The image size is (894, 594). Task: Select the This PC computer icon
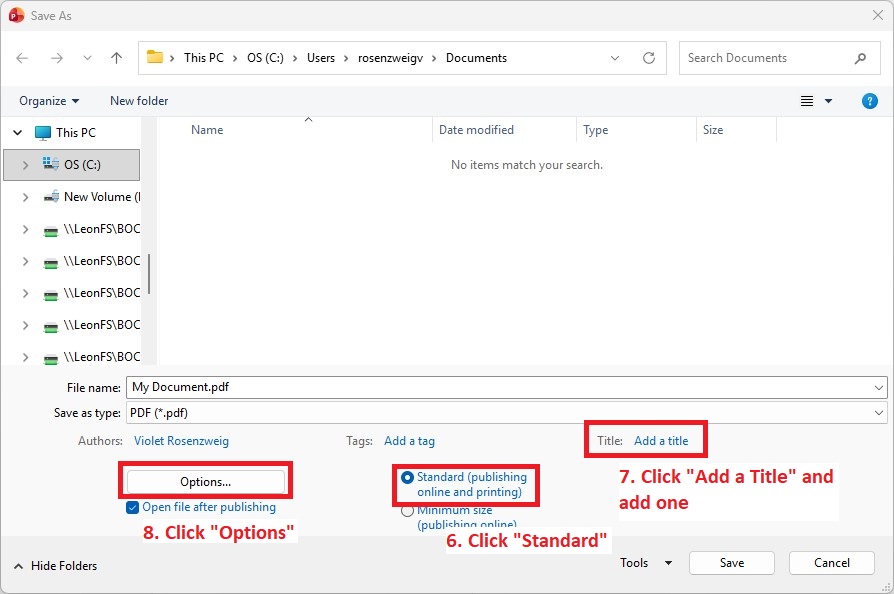pos(43,133)
